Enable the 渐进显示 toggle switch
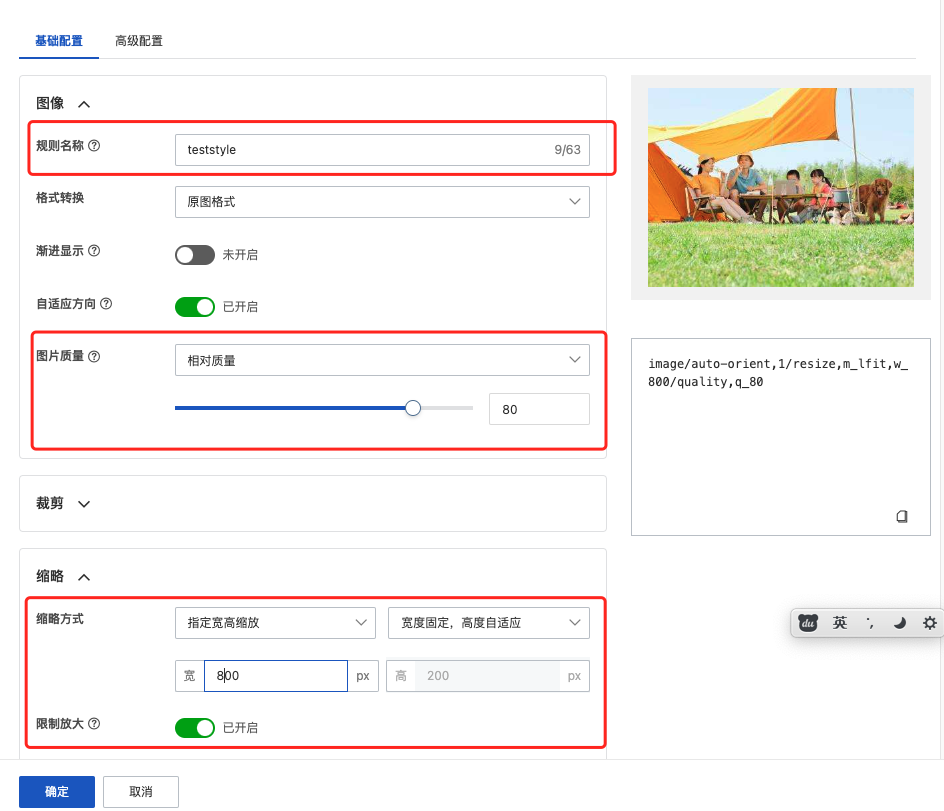 pyautogui.click(x=195, y=255)
